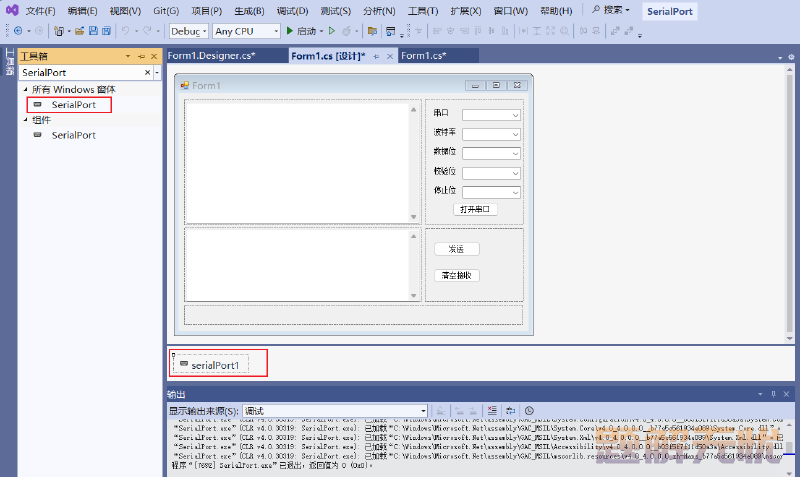Open the 扩展(X) menu
800x477 pixels.
click(x=466, y=11)
